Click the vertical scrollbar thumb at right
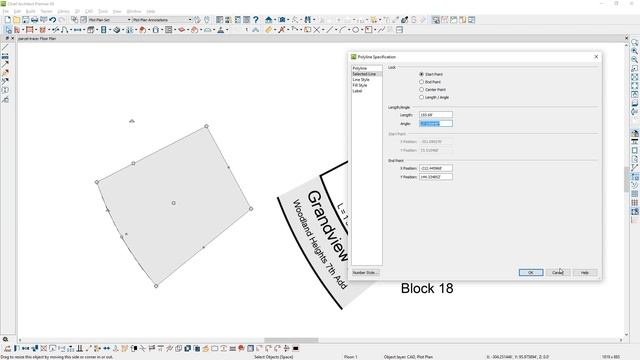The height and width of the screenshot is (360, 640). click(x=627, y=179)
